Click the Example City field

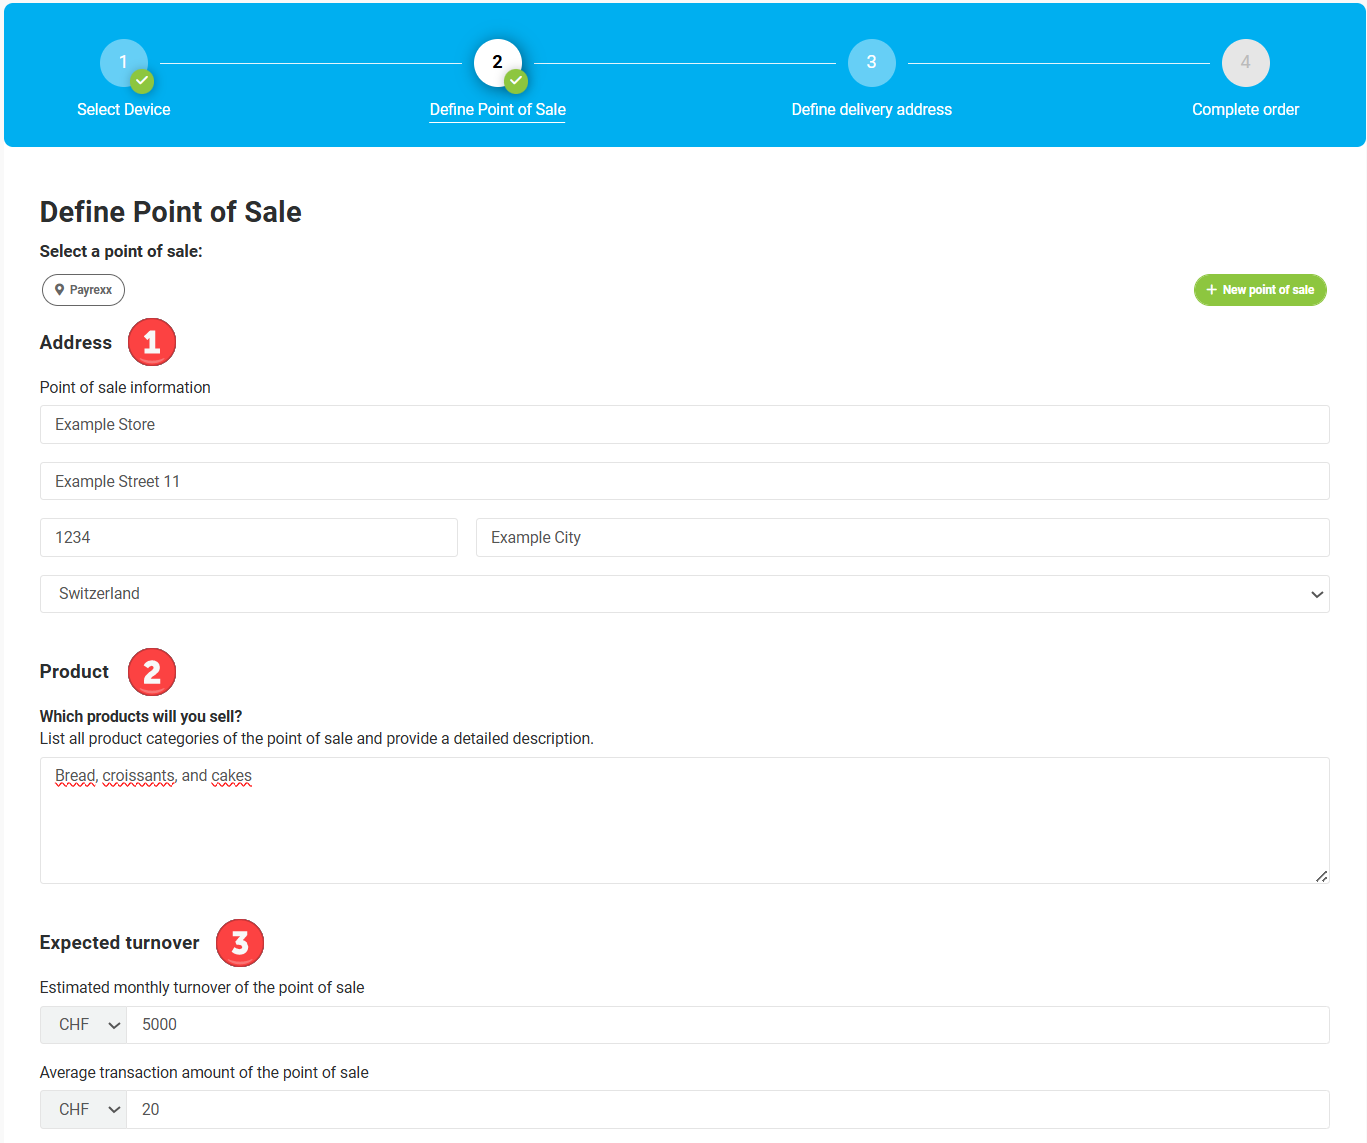(x=902, y=538)
